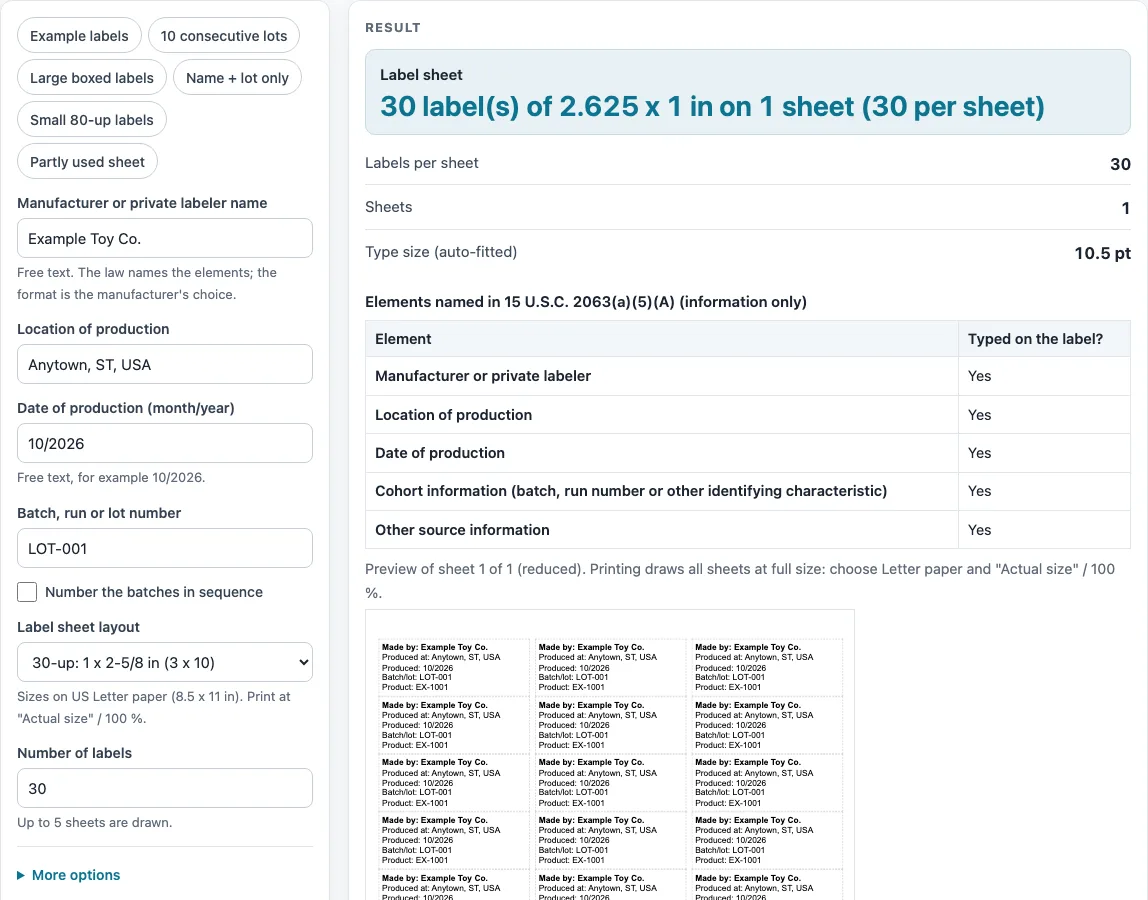Select the Location of production table row
The image size is (1148, 900).
click(x=748, y=414)
